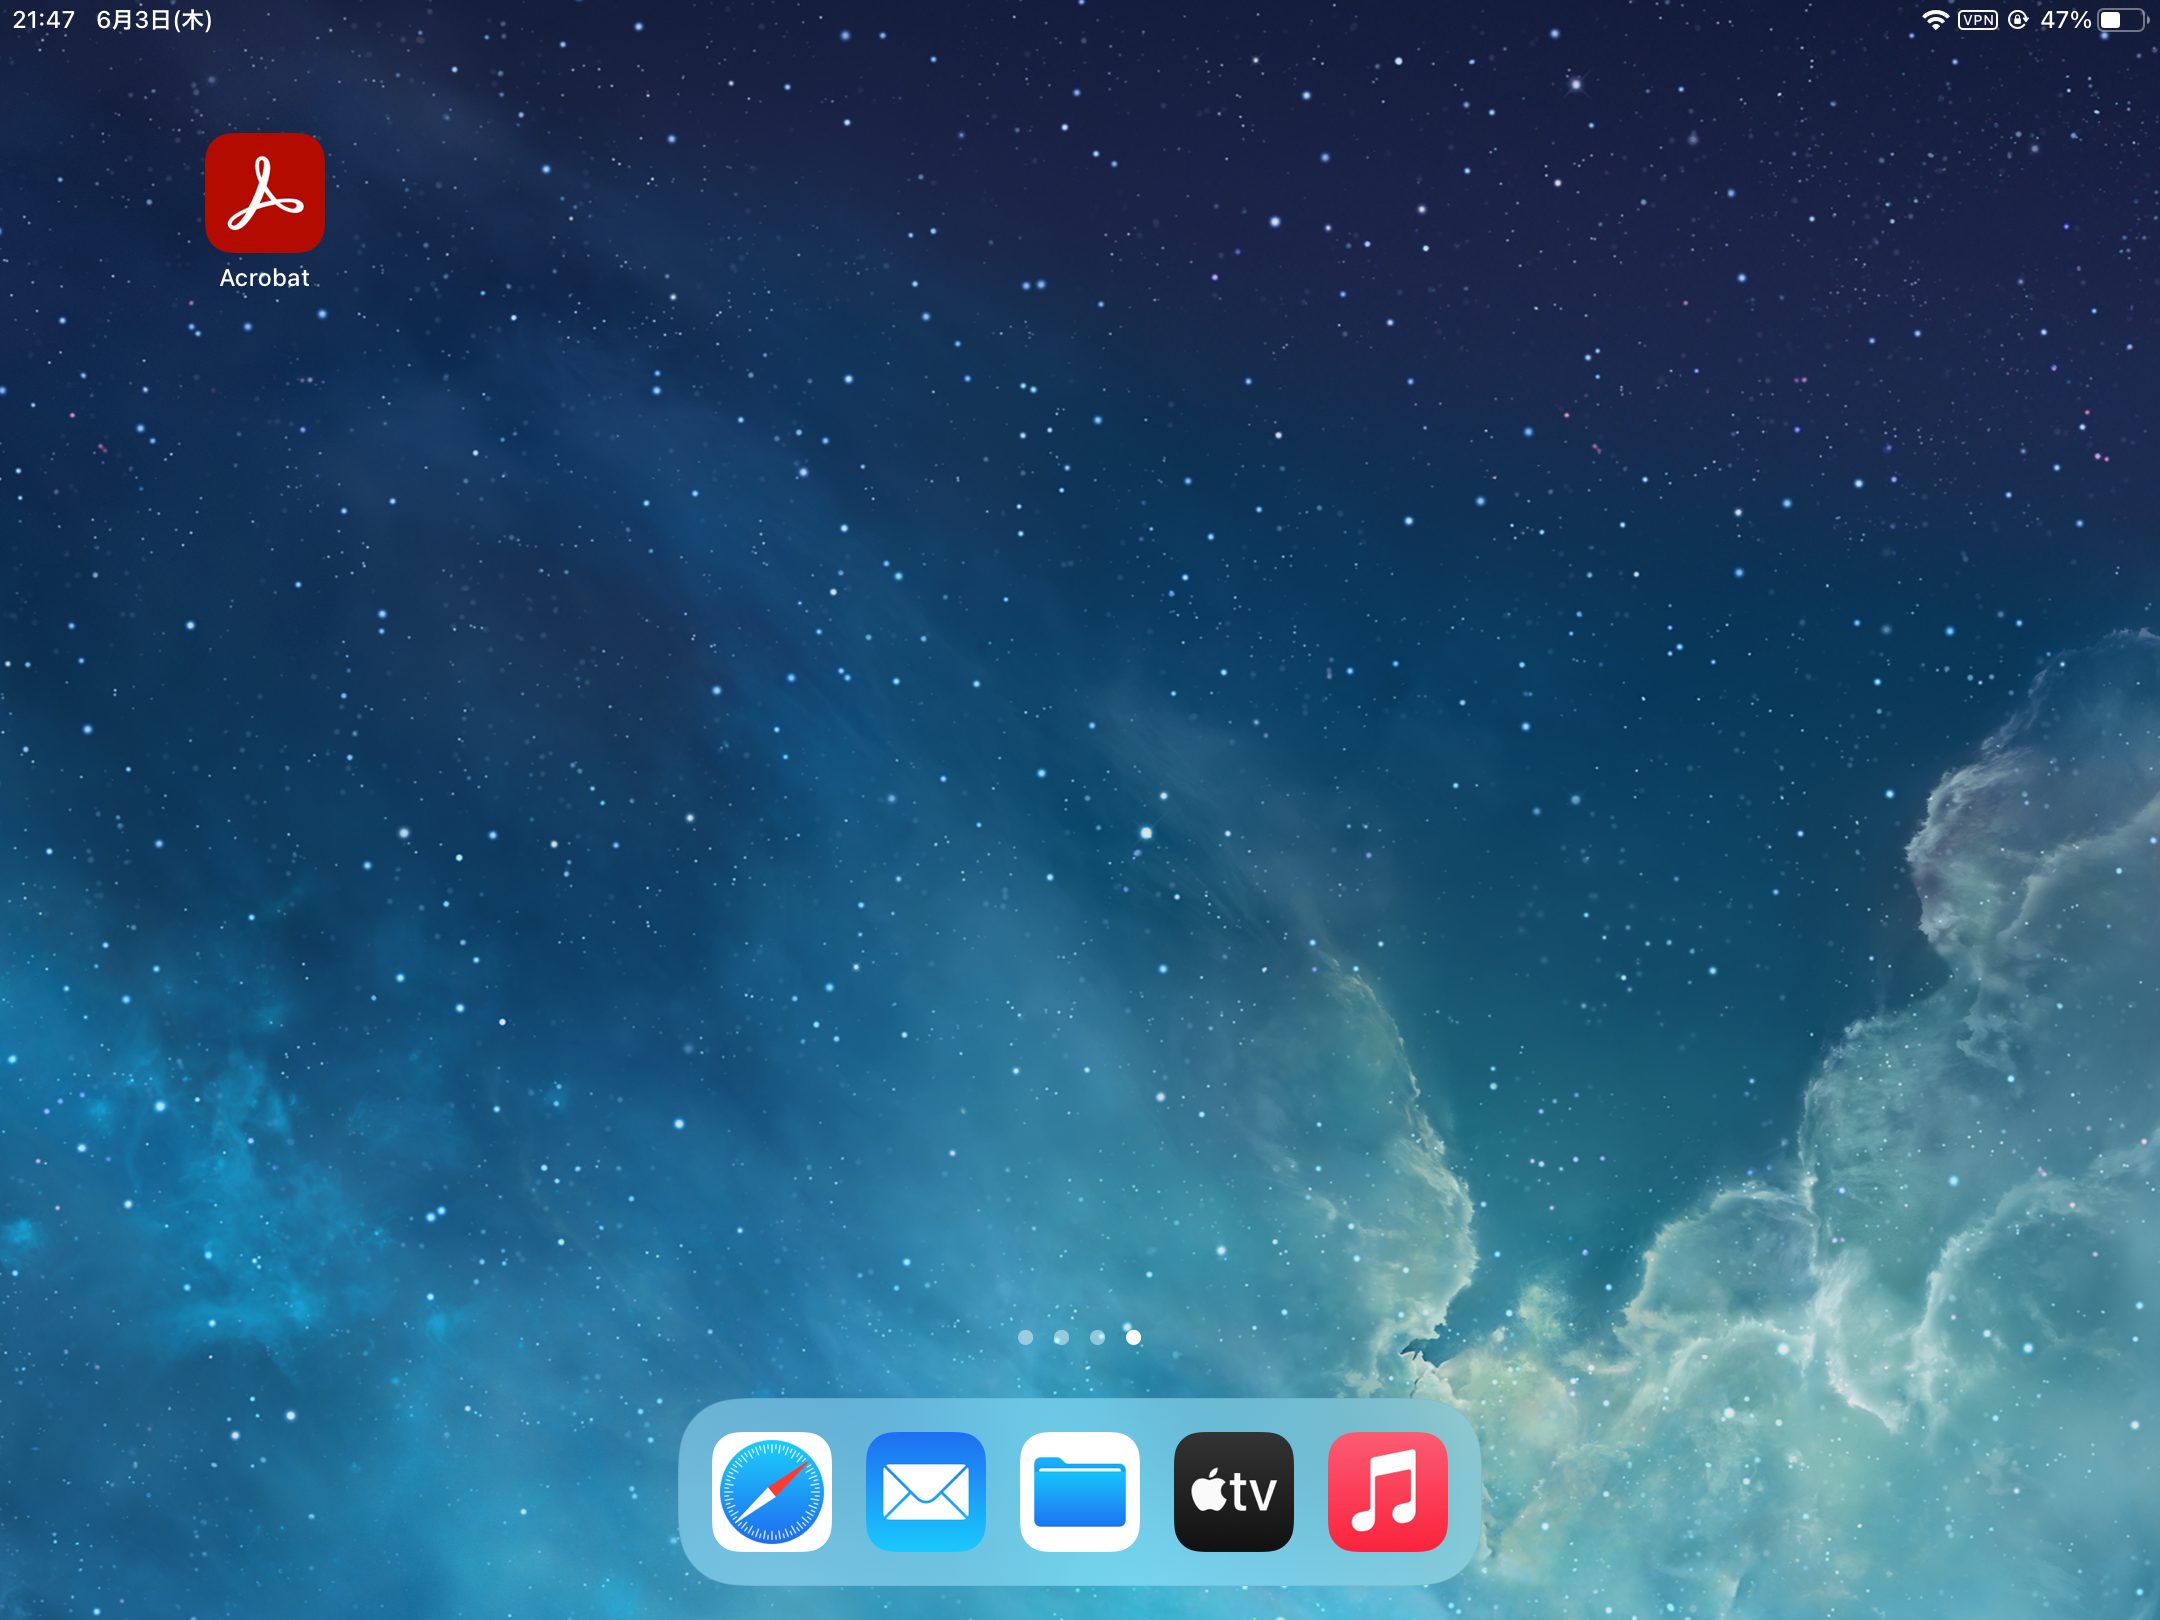Tap the 47% battery percentage text

[x=2065, y=20]
